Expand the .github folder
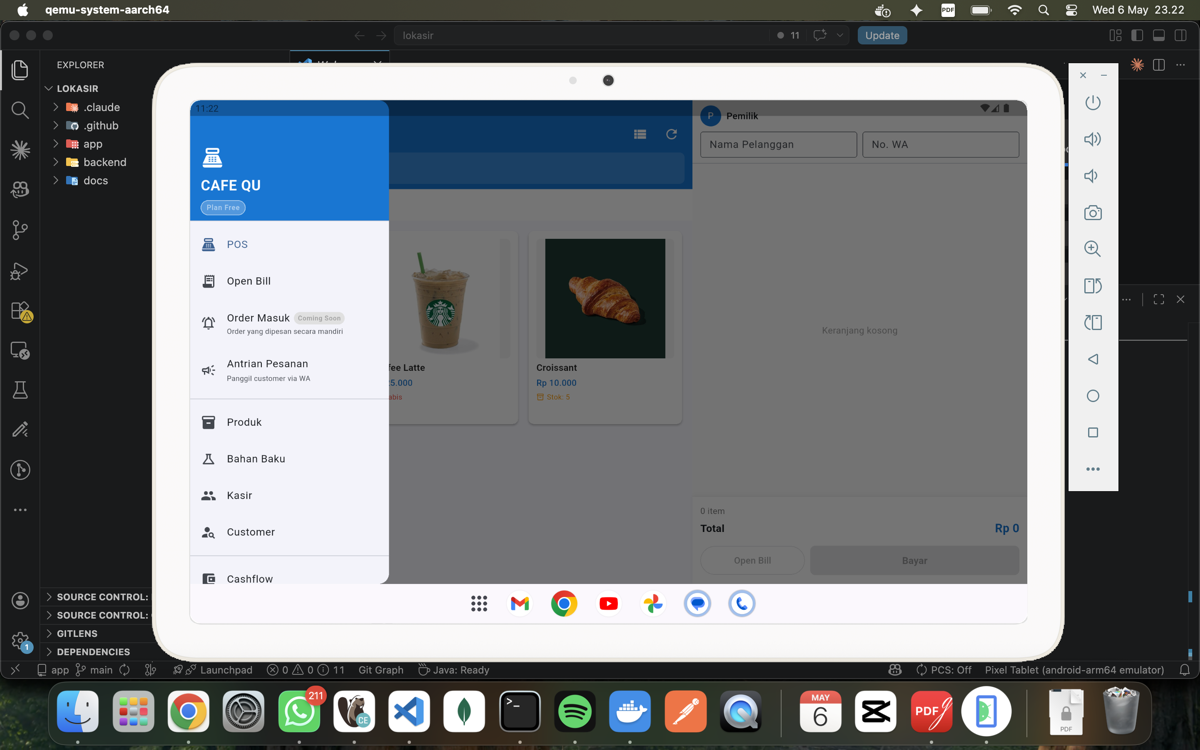 click(x=92, y=126)
